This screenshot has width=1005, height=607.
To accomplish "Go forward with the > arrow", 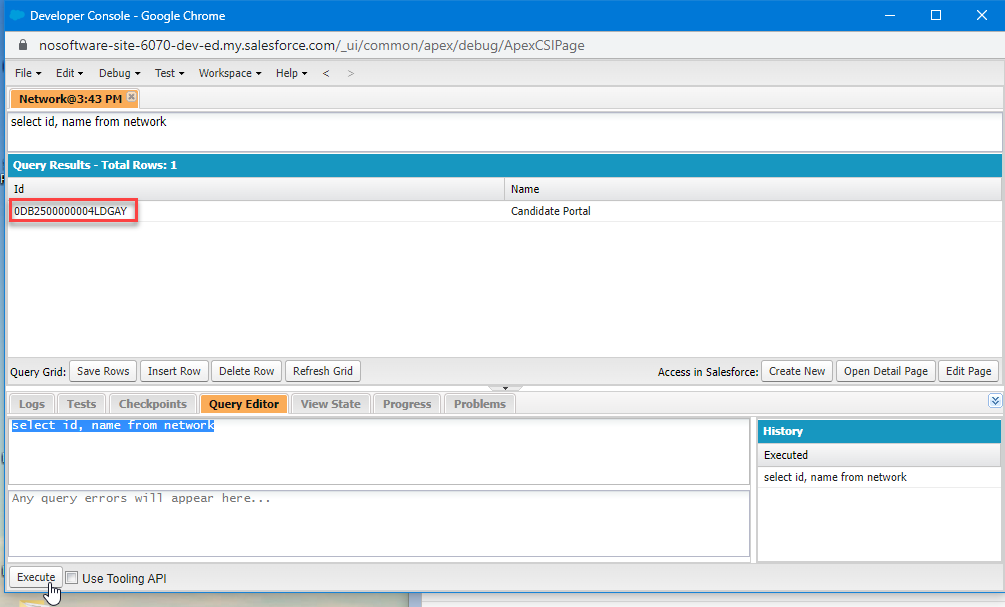I will point(351,73).
